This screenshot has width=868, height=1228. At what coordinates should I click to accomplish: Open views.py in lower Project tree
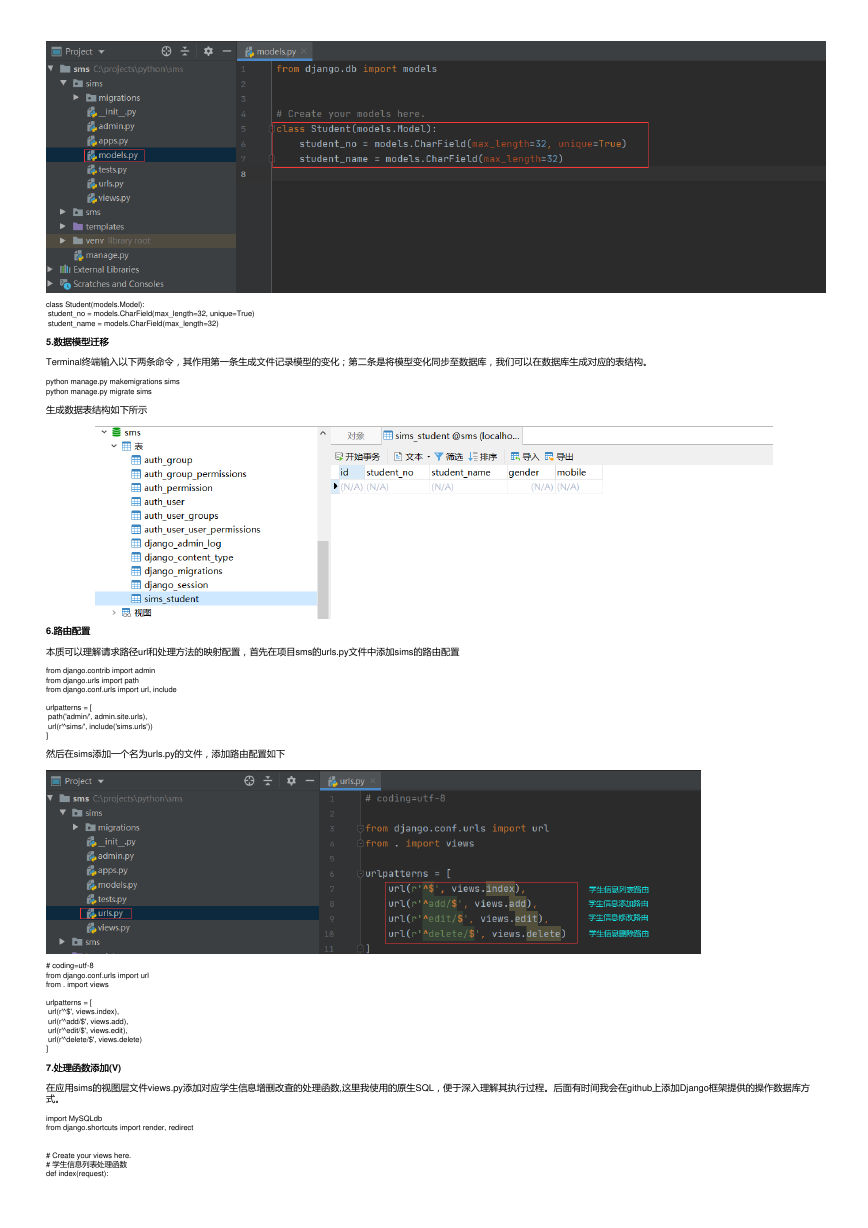(x=108, y=928)
